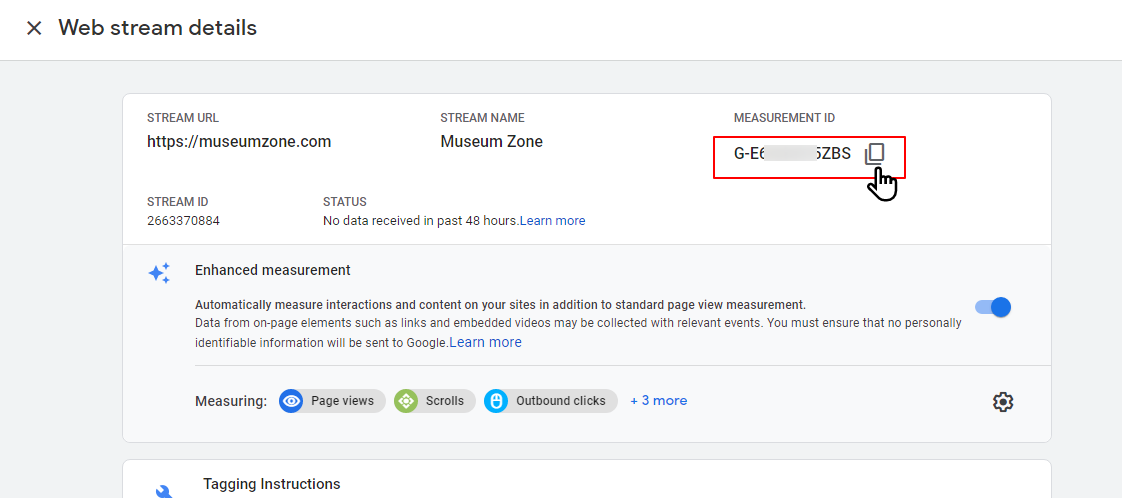The width and height of the screenshot is (1122, 498).
Task: Click the Web stream details title
Action: click(158, 28)
